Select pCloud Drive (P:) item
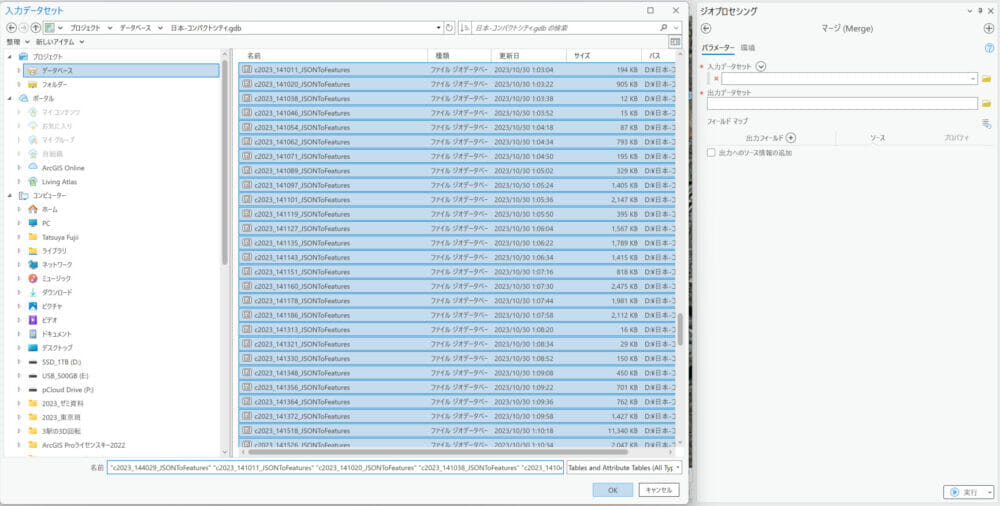Image resolution: width=1000 pixels, height=506 pixels. [68, 389]
